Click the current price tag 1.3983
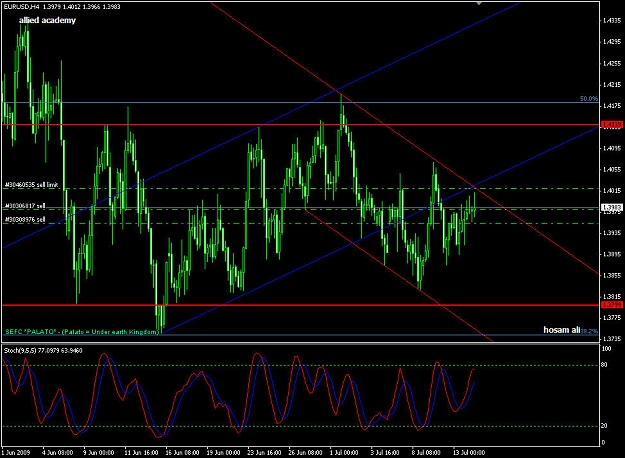This screenshot has height=458, width=625. [612, 208]
